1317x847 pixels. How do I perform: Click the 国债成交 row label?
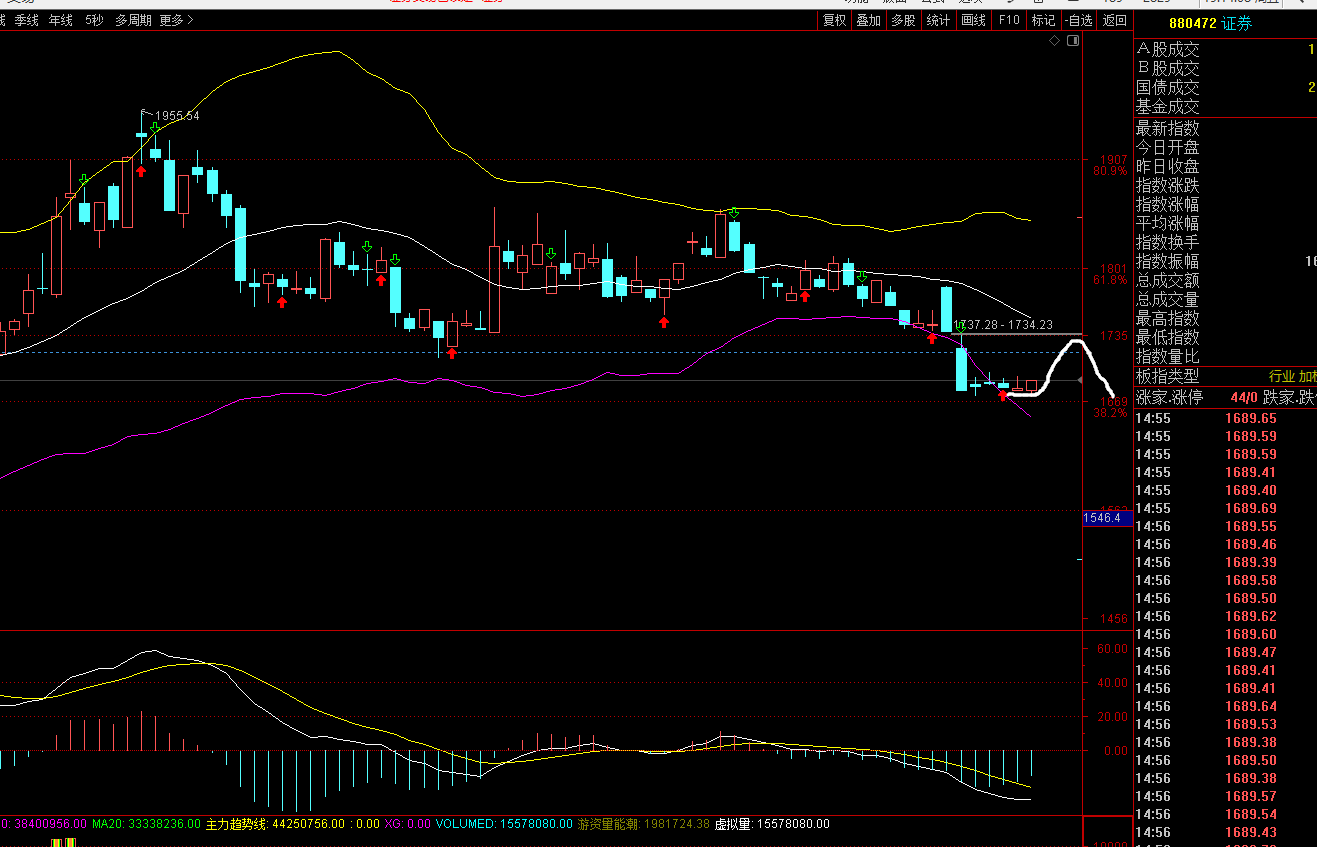[1167, 87]
